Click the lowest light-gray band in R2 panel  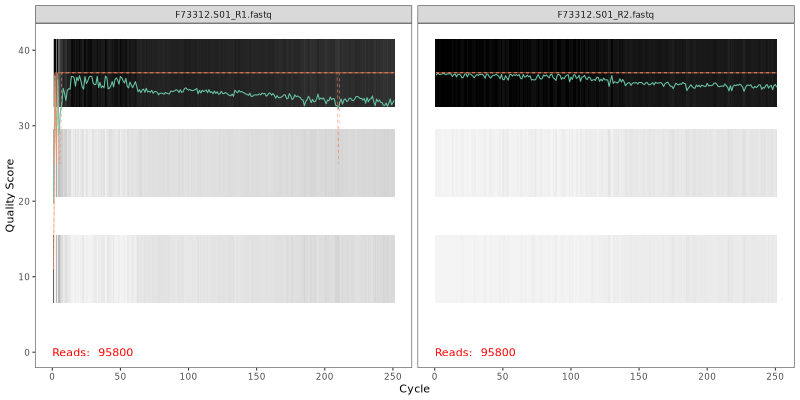point(605,269)
